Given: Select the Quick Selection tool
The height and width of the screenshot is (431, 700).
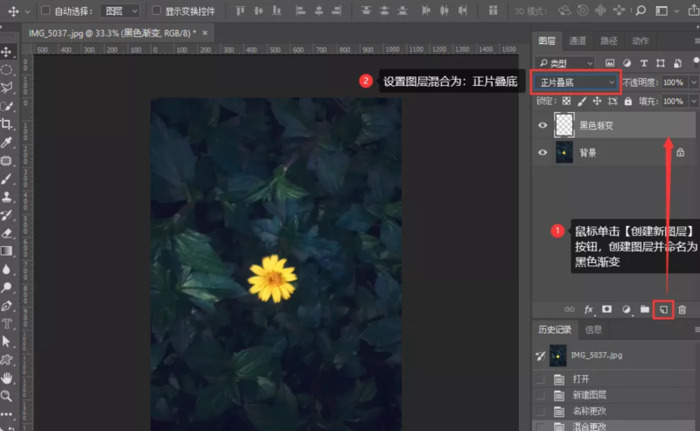Looking at the screenshot, I should pos(6,106).
